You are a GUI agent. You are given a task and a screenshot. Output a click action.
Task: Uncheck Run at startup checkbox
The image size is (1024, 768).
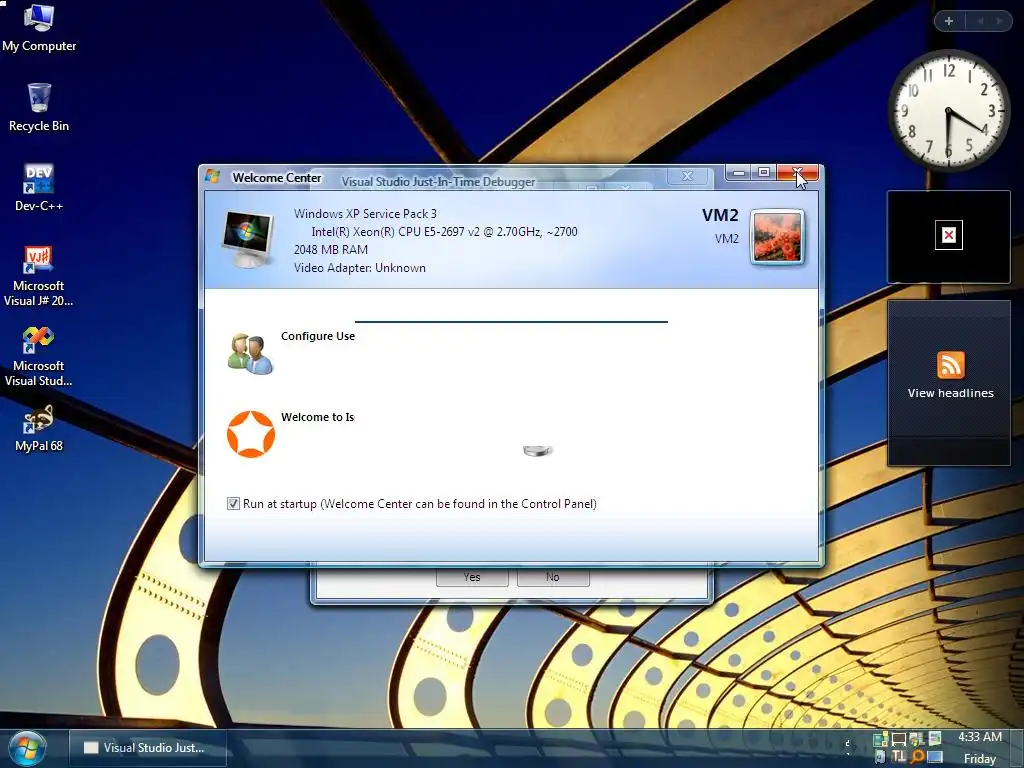click(233, 504)
